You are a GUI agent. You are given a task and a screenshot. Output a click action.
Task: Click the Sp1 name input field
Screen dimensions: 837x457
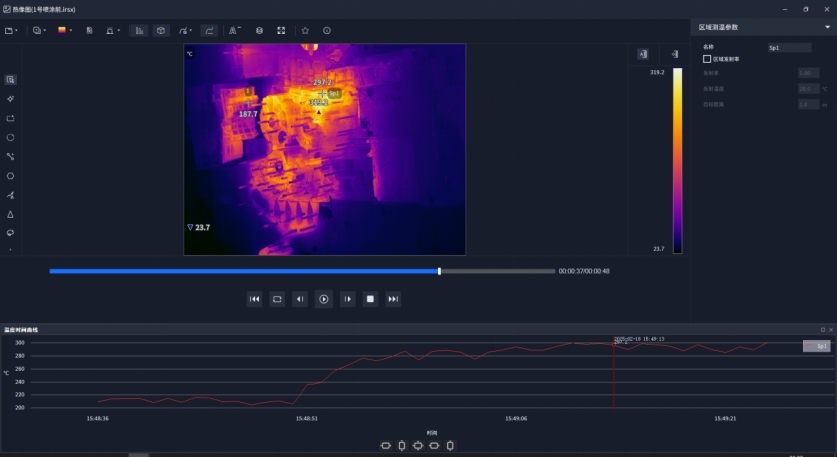pos(789,47)
